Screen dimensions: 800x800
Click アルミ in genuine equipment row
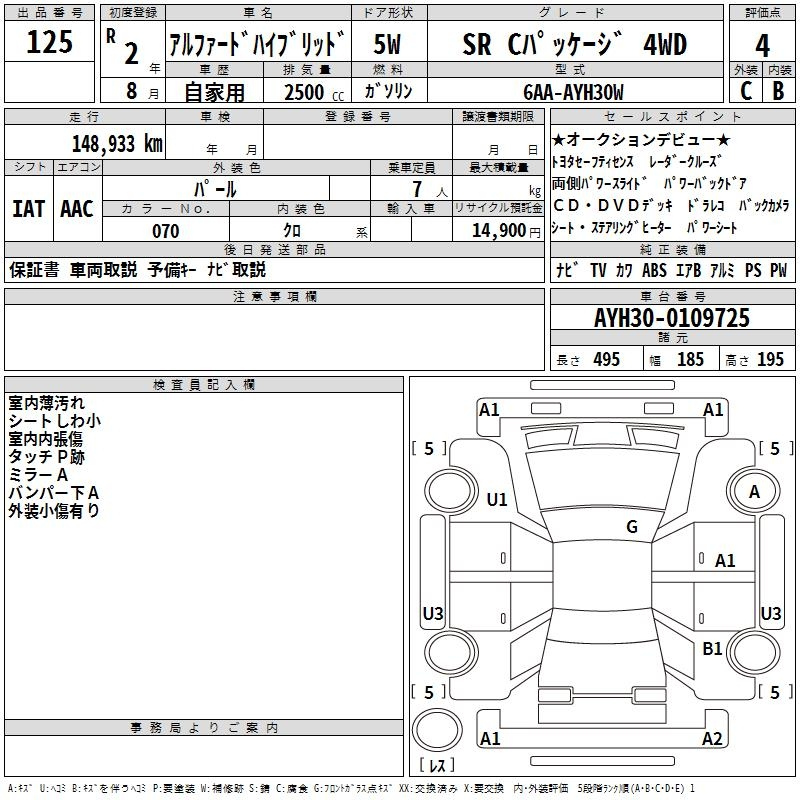(x=722, y=270)
